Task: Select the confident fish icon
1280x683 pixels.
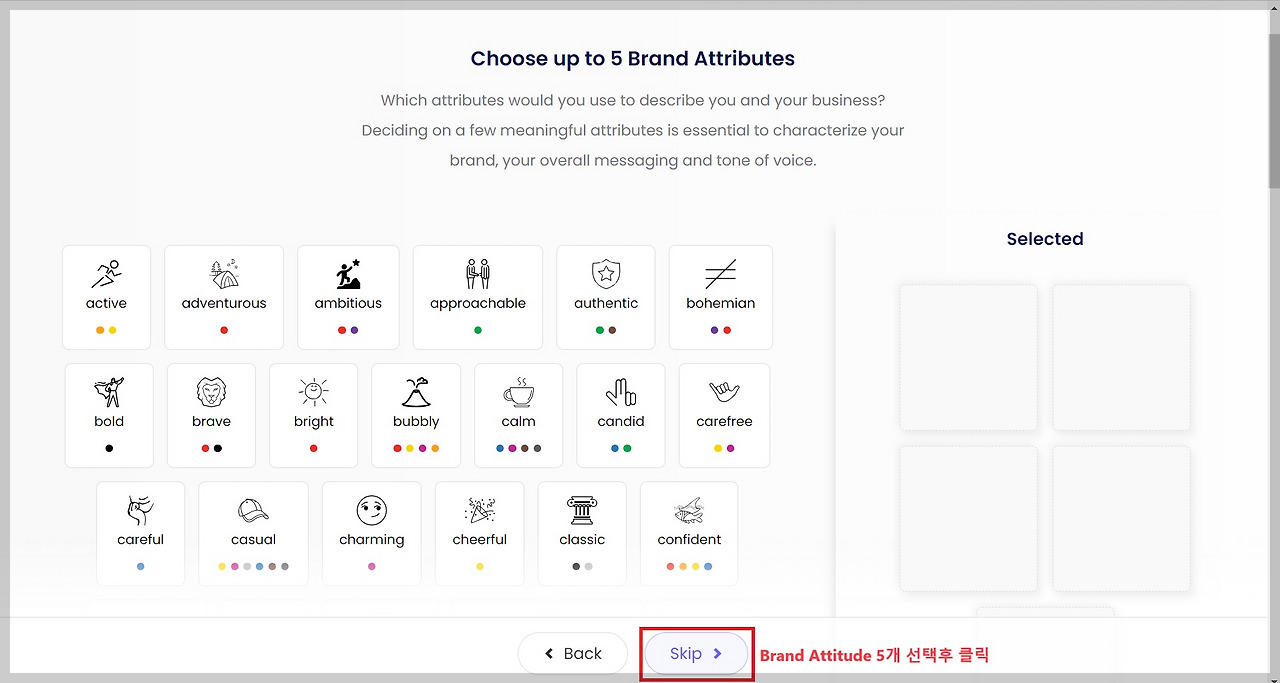Action: (x=689, y=510)
